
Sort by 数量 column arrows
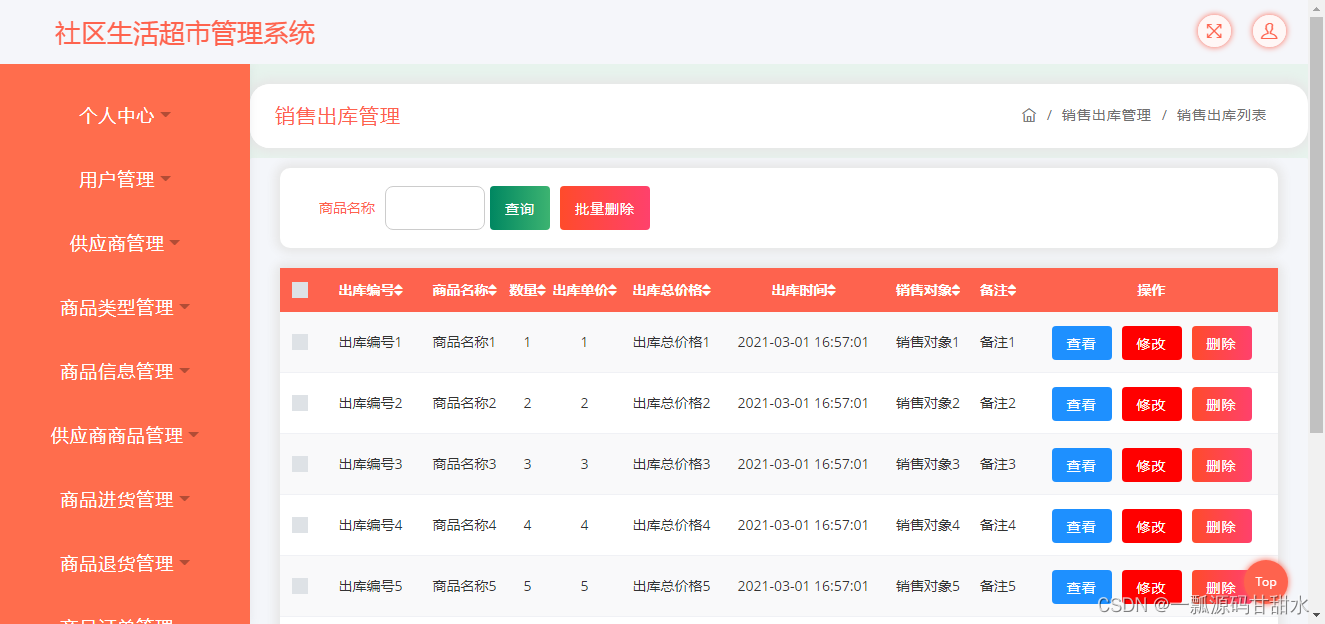coord(542,290)
